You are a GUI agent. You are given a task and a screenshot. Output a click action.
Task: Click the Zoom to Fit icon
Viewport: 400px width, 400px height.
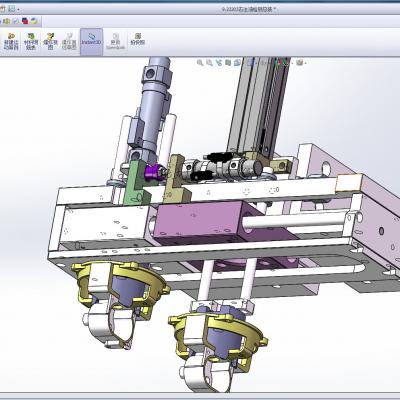click(x=200, y=62)
